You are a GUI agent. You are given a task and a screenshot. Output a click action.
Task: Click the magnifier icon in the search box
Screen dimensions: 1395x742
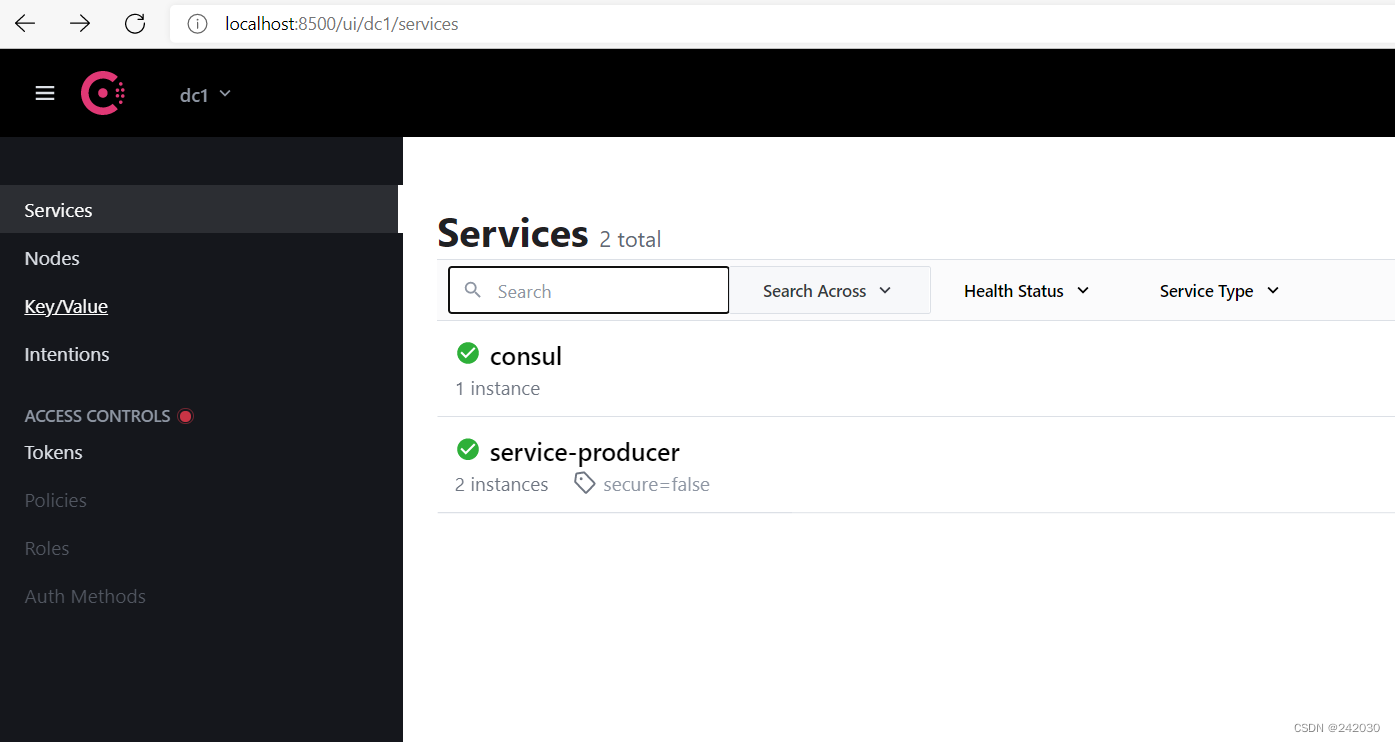[x=473, y=290]
